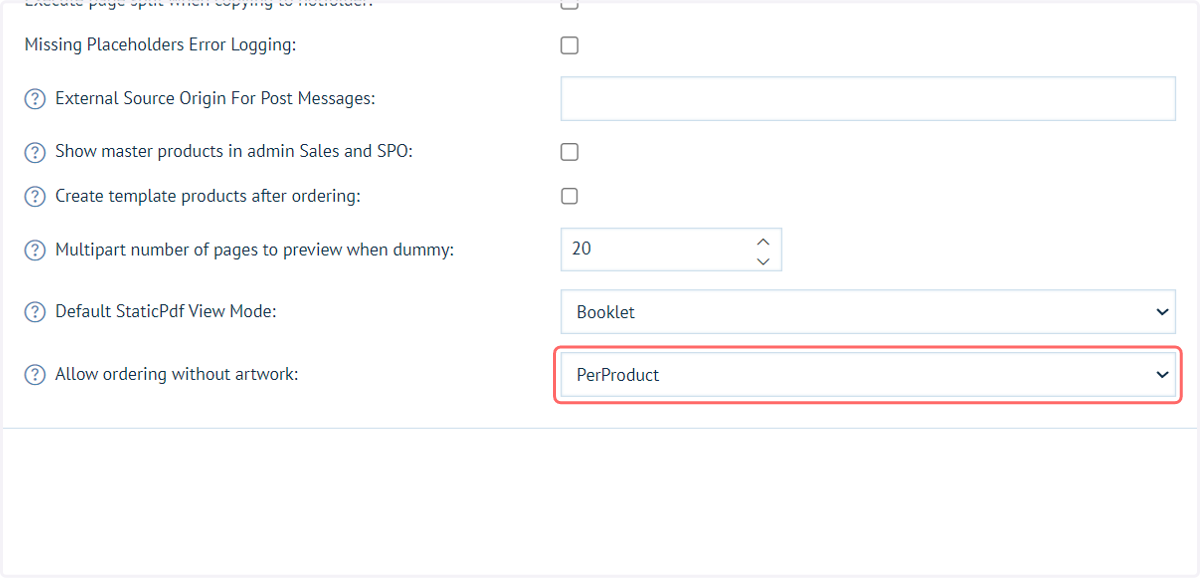This screenshot has width=1200, height=578.
Task: Tick Show master products in admin Sales checkbox
Action: pos(569,152)
